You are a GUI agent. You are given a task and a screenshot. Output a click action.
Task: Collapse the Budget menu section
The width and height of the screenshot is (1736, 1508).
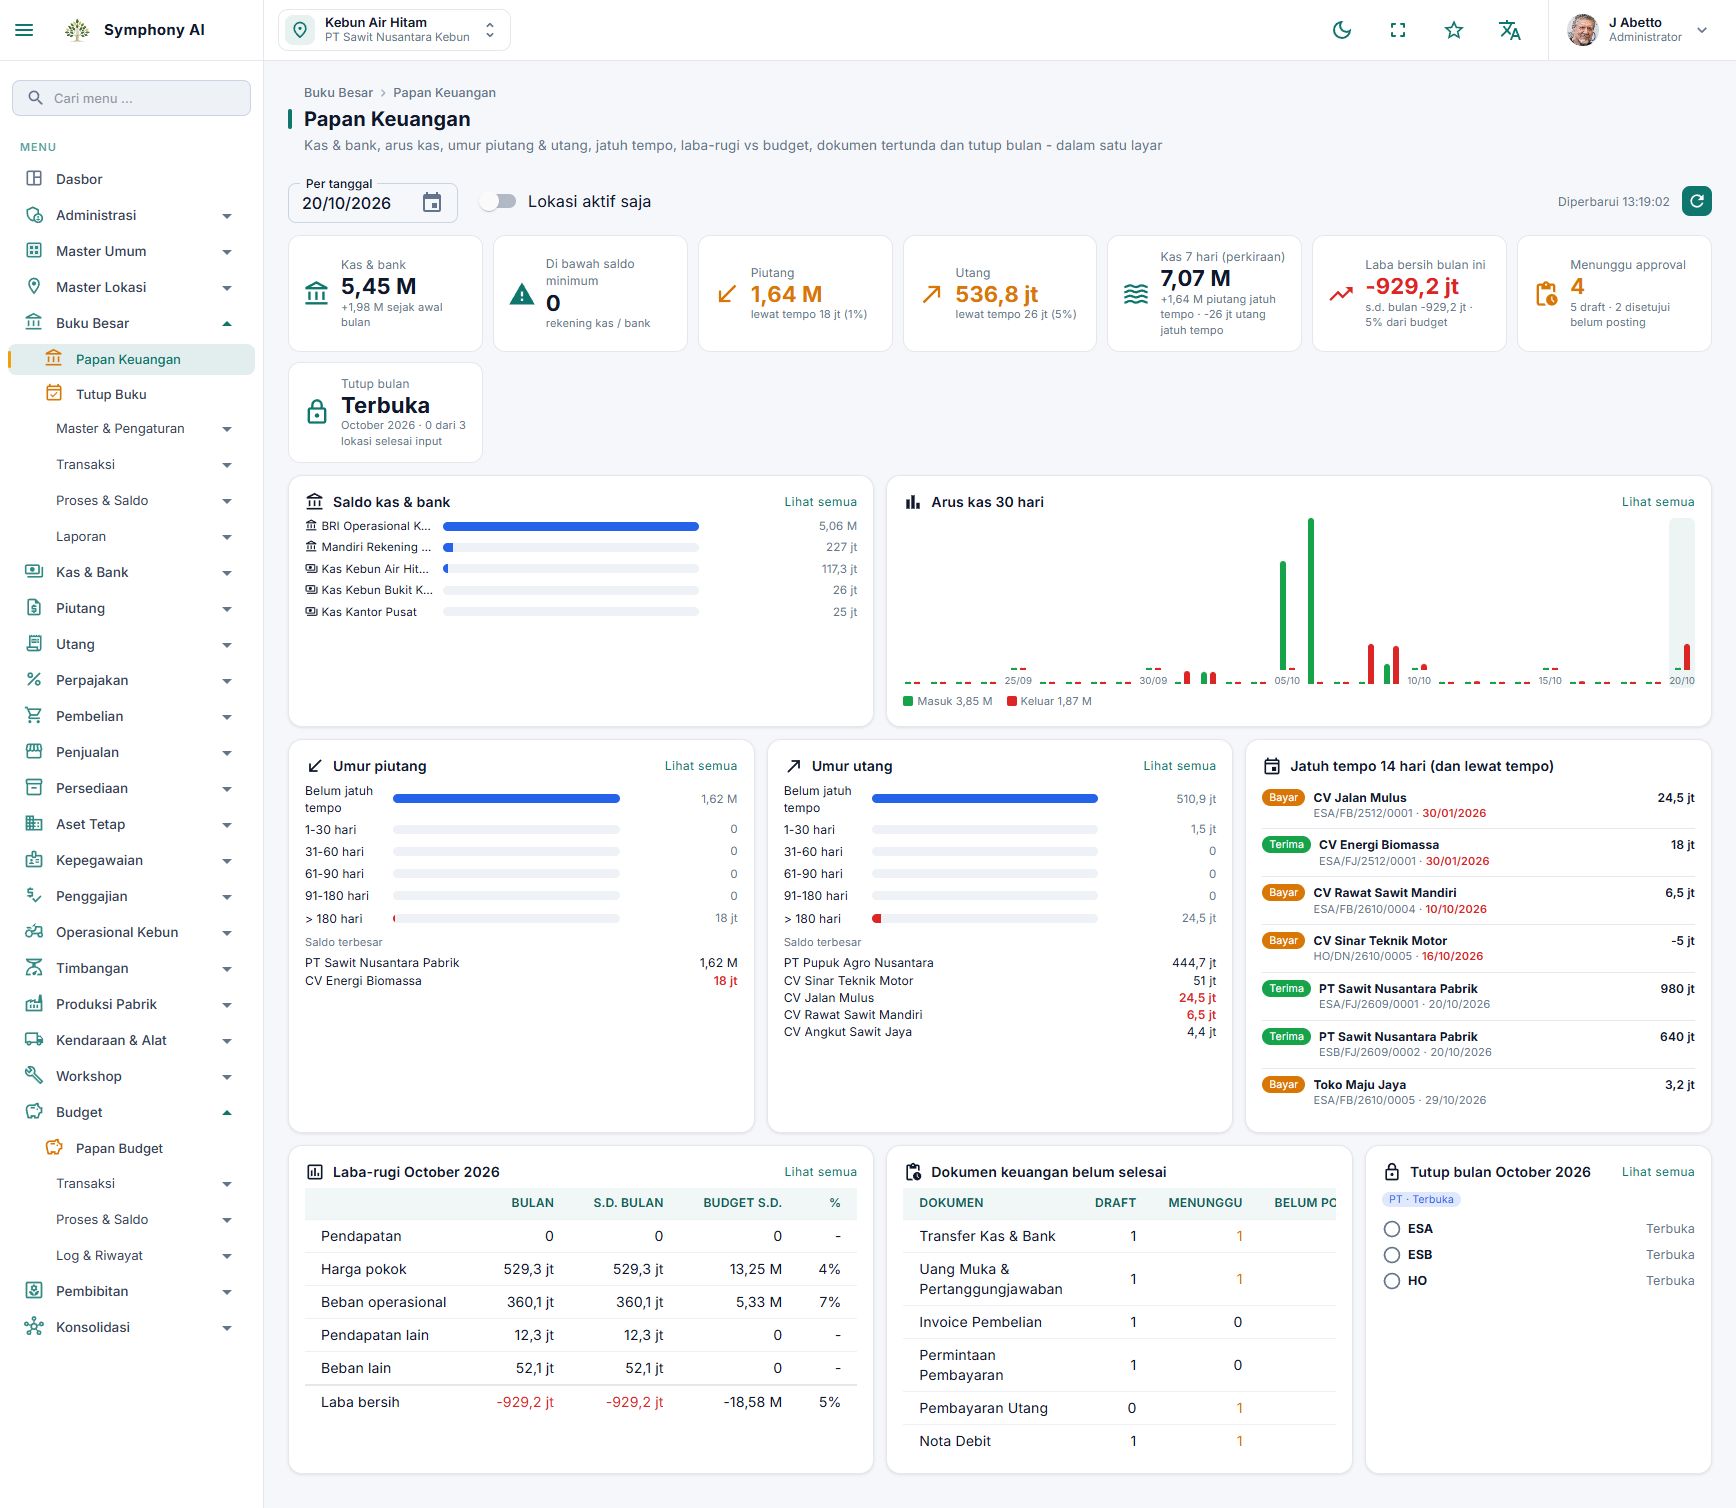point(131,1112)
